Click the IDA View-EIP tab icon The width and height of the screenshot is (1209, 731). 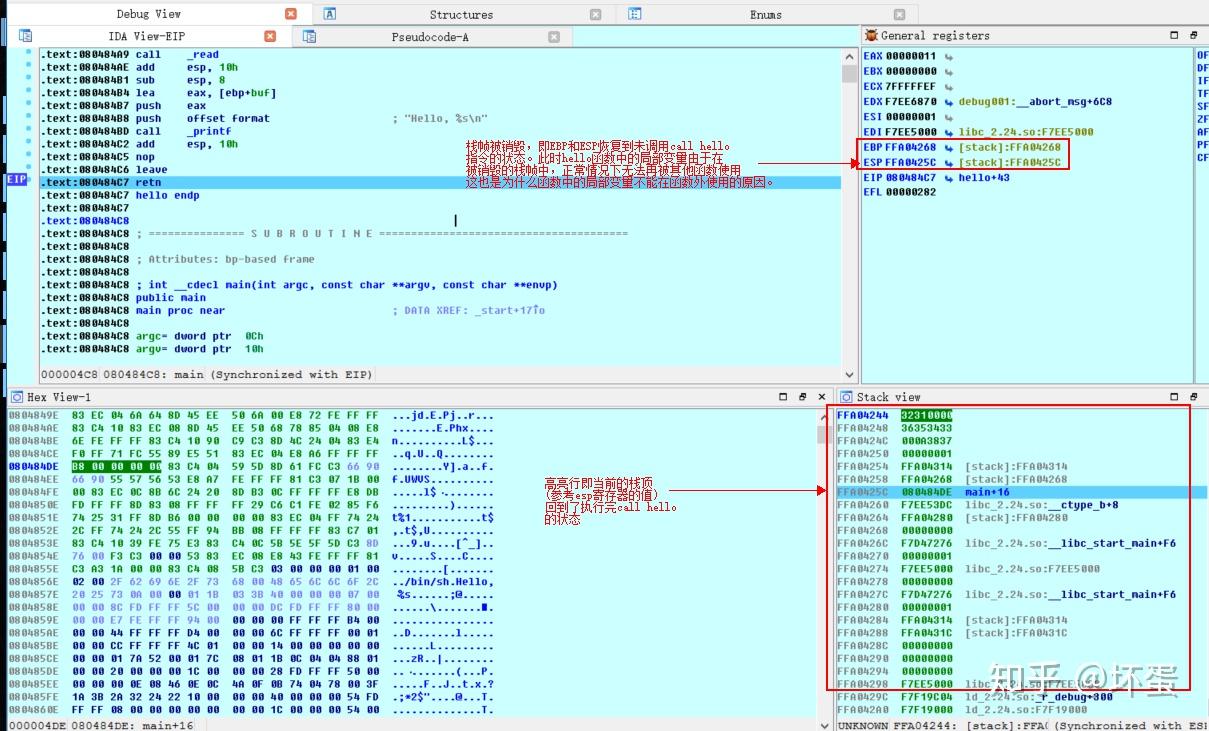tap(23, 35)
